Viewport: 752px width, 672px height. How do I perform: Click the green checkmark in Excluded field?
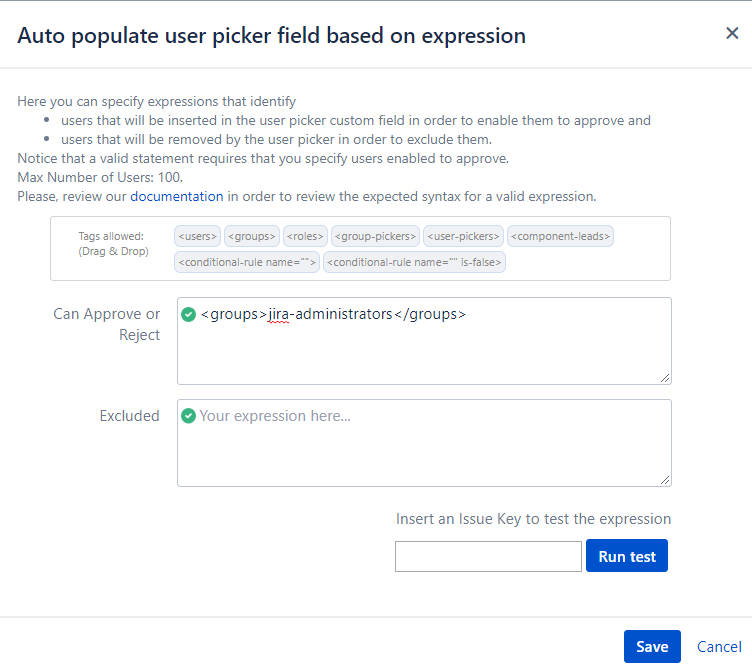pos(188,416)
